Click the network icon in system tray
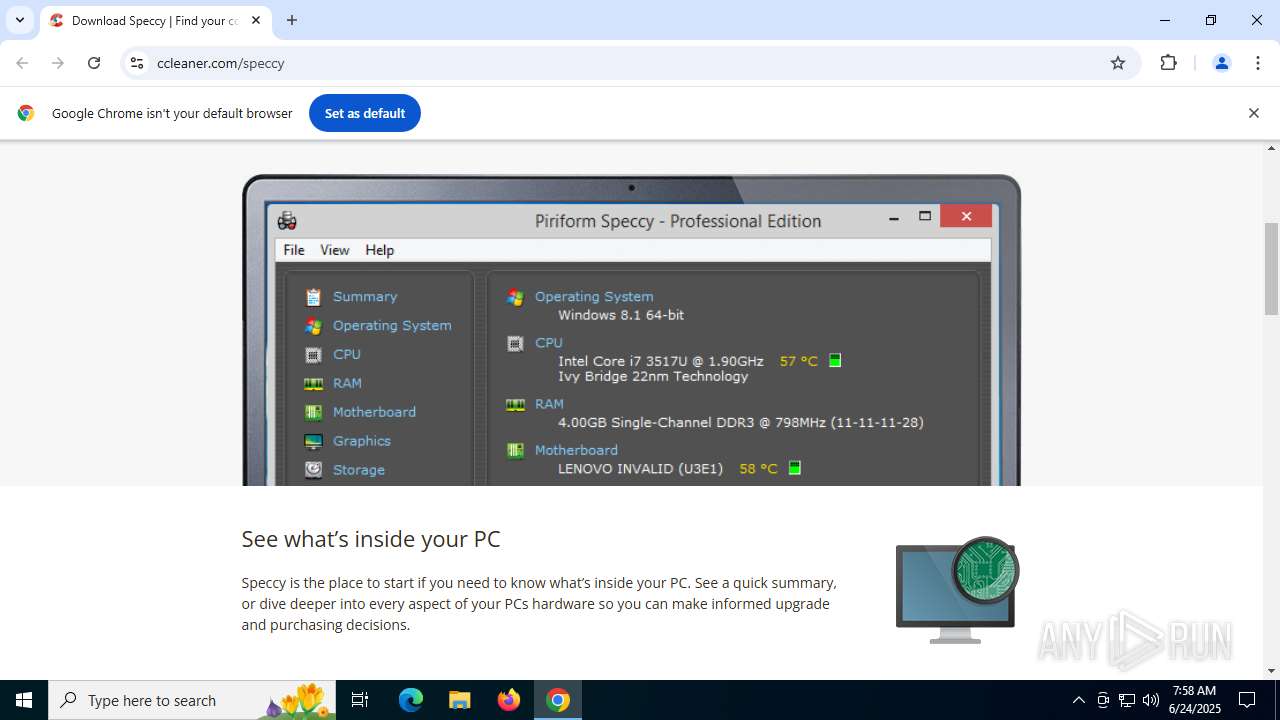 pos(1127,700)
